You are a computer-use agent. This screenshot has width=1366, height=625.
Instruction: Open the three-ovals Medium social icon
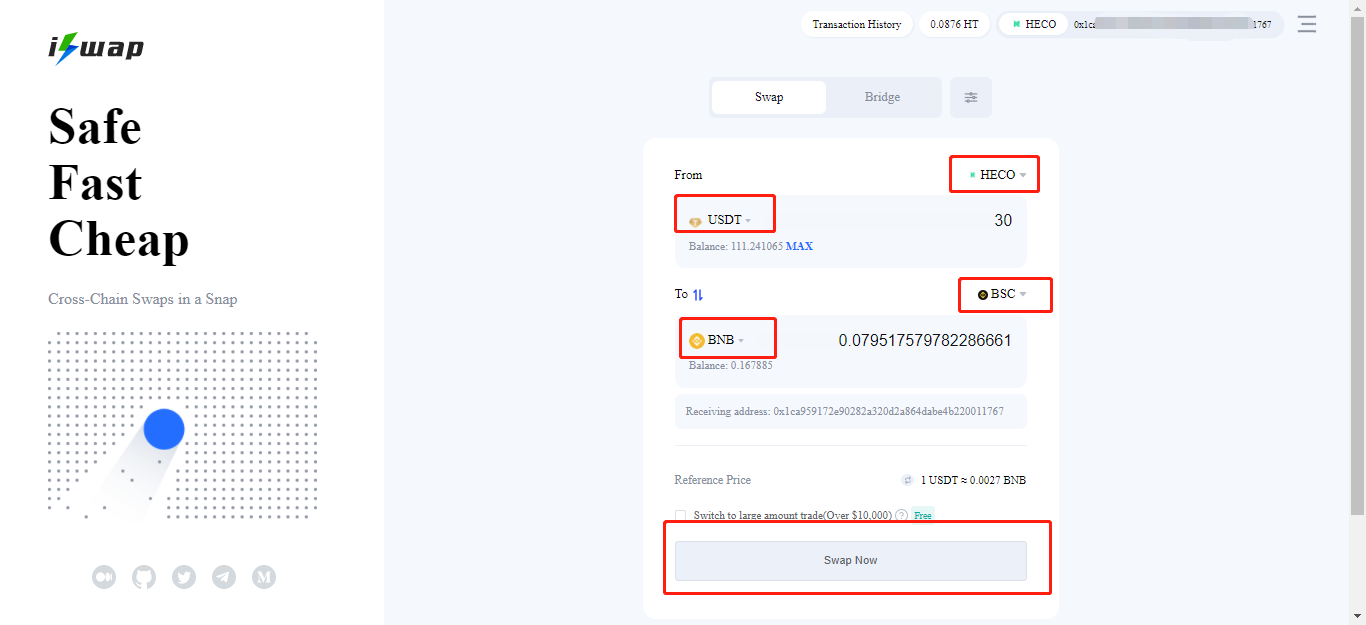coord(104,577)
